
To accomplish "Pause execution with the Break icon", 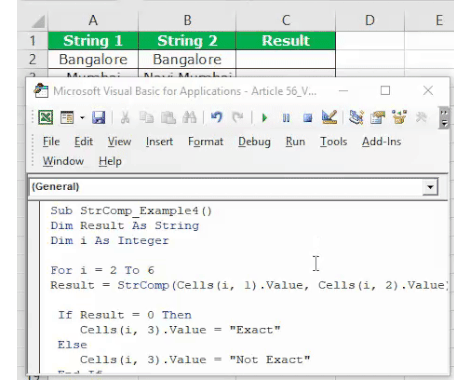I will [x=286, y=118].
